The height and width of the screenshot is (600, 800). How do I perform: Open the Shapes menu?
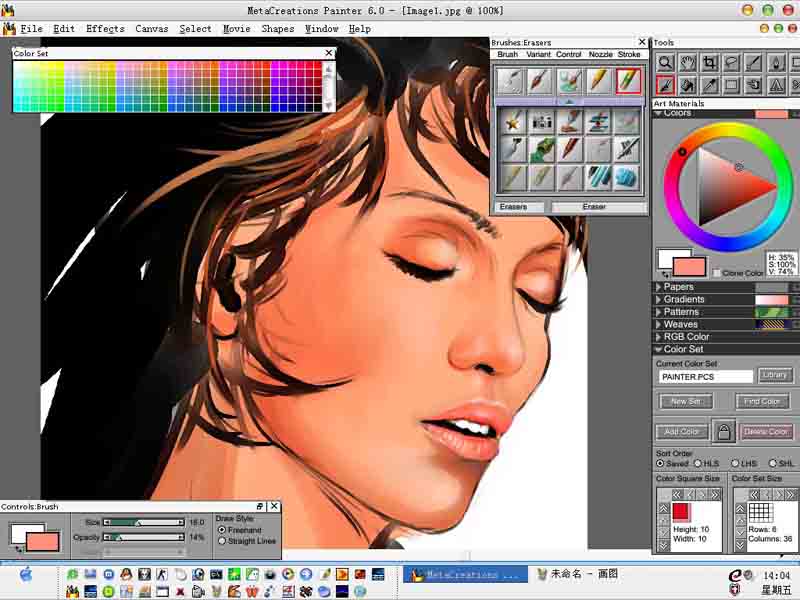(x=278, y=29)
